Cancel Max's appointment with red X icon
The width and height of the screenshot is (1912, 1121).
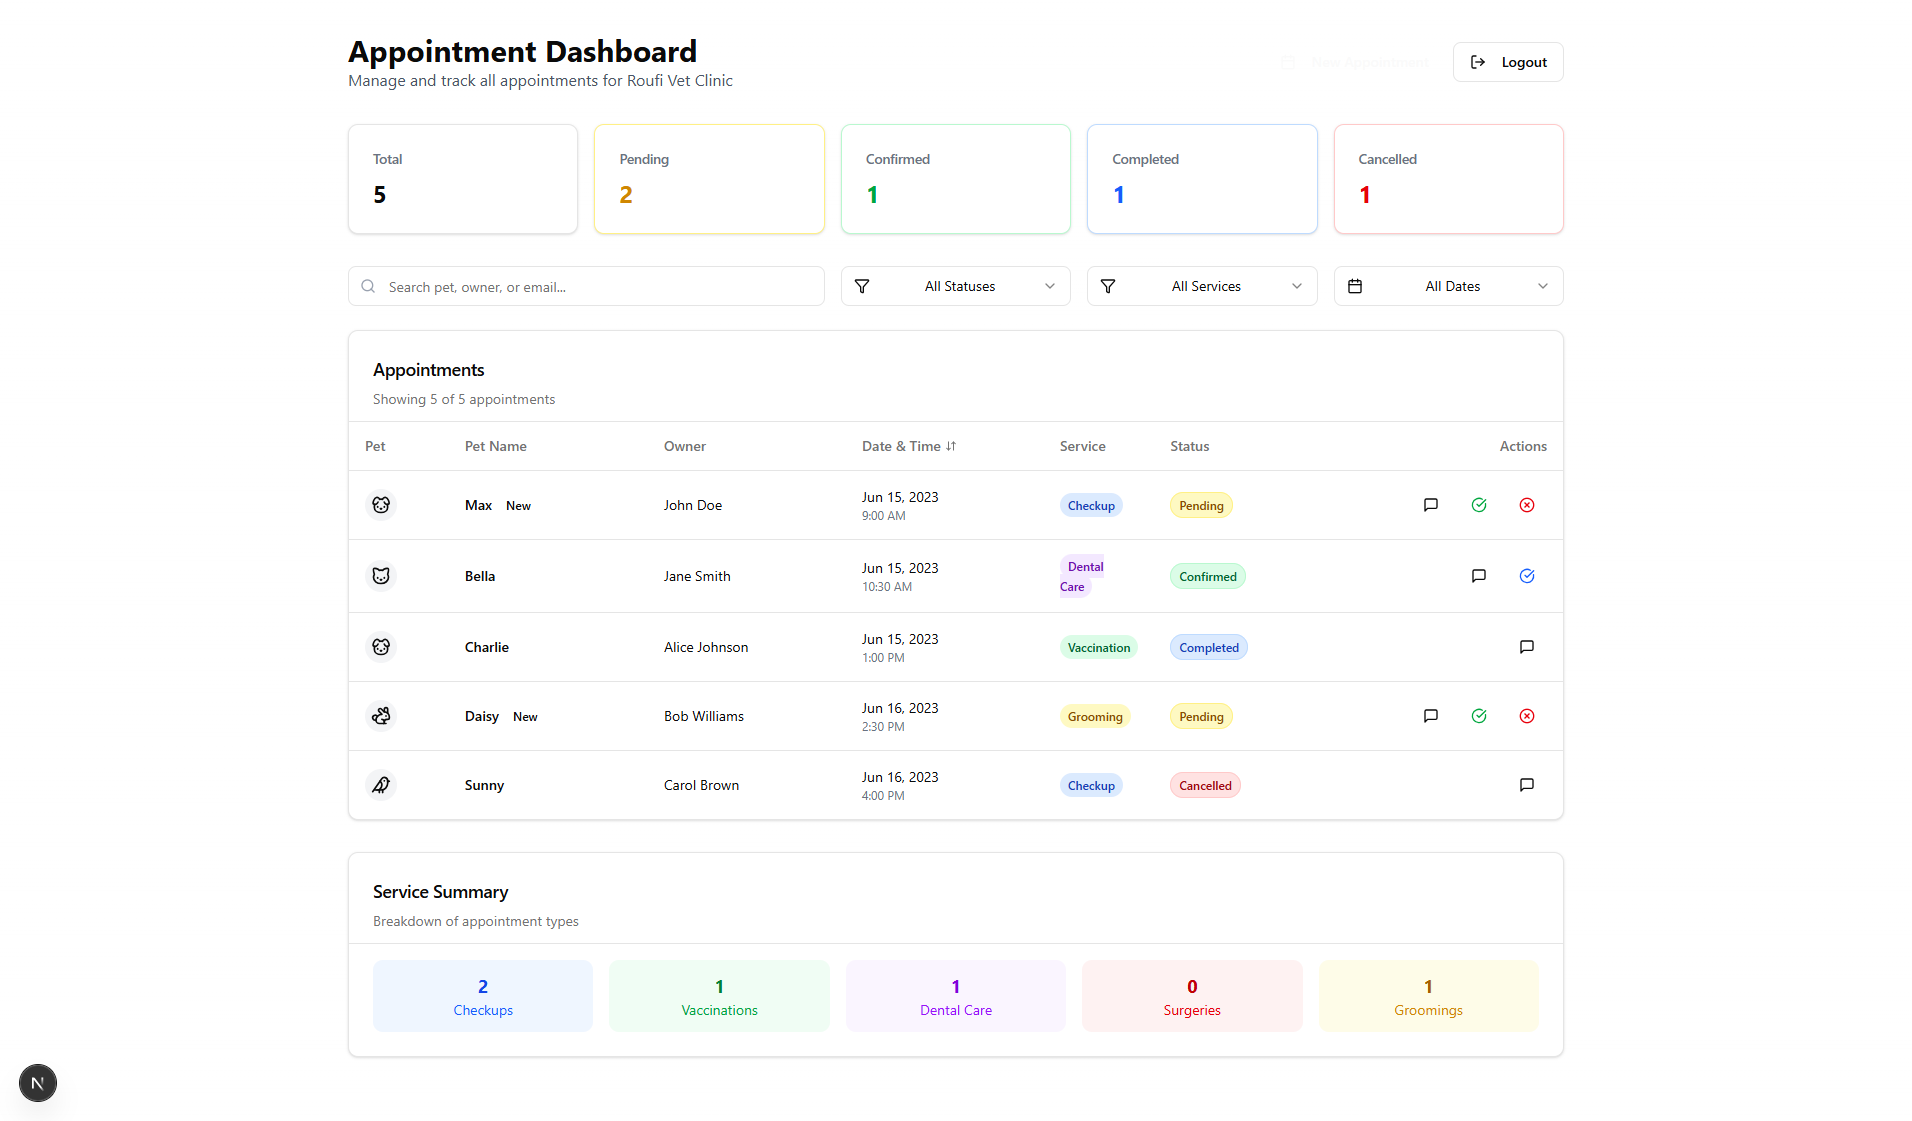1527,505
